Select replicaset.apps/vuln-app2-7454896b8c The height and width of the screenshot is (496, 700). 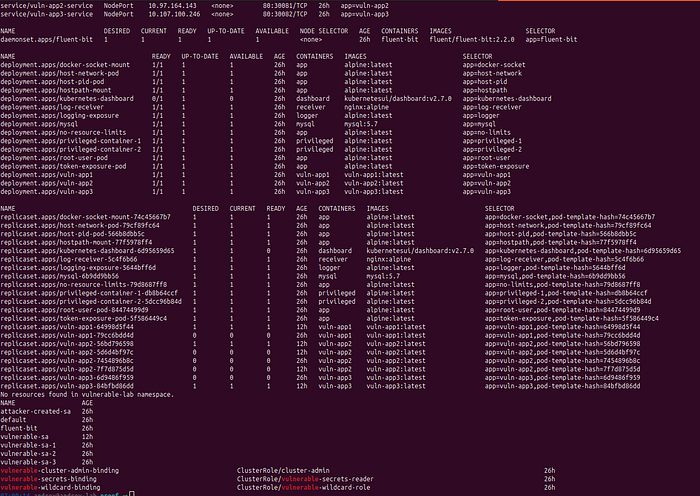[67, 362]
